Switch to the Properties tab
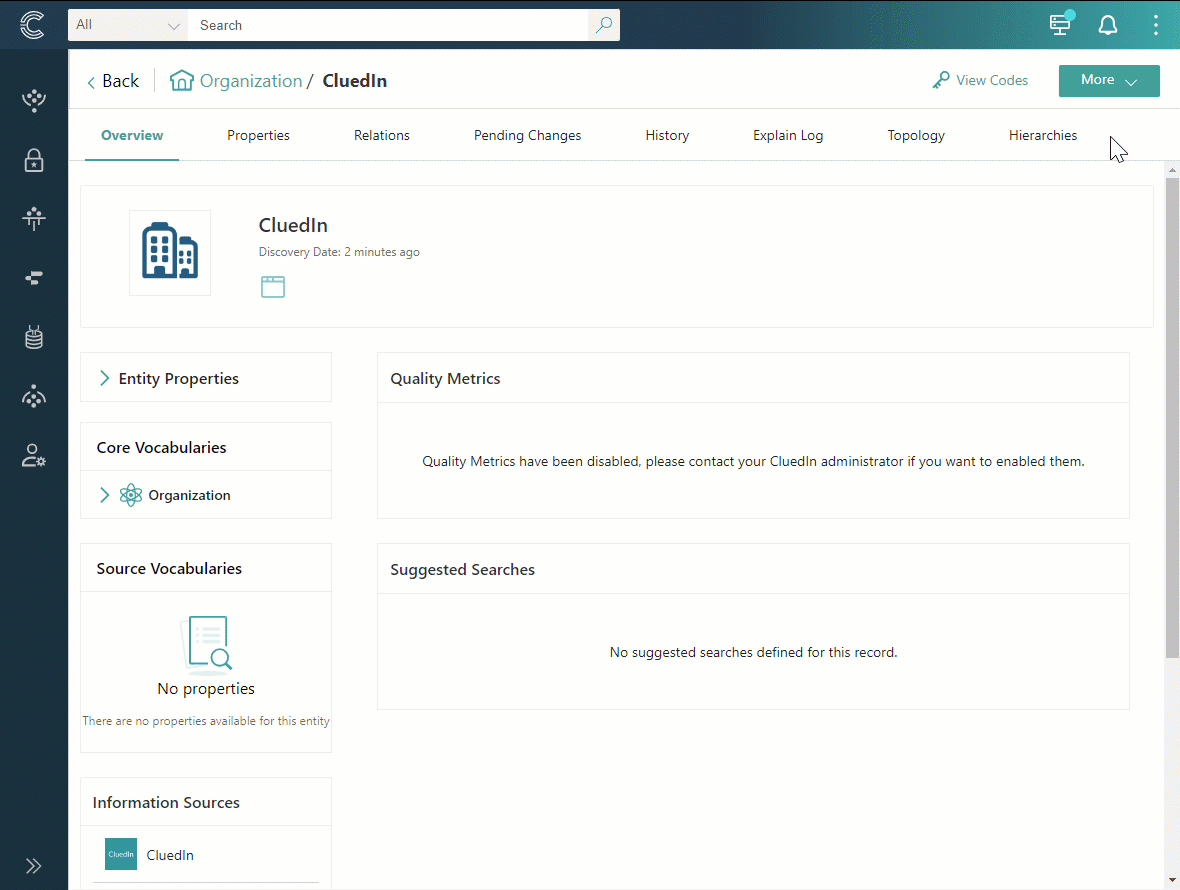The image size is (1180, 890). pos(258,135)
